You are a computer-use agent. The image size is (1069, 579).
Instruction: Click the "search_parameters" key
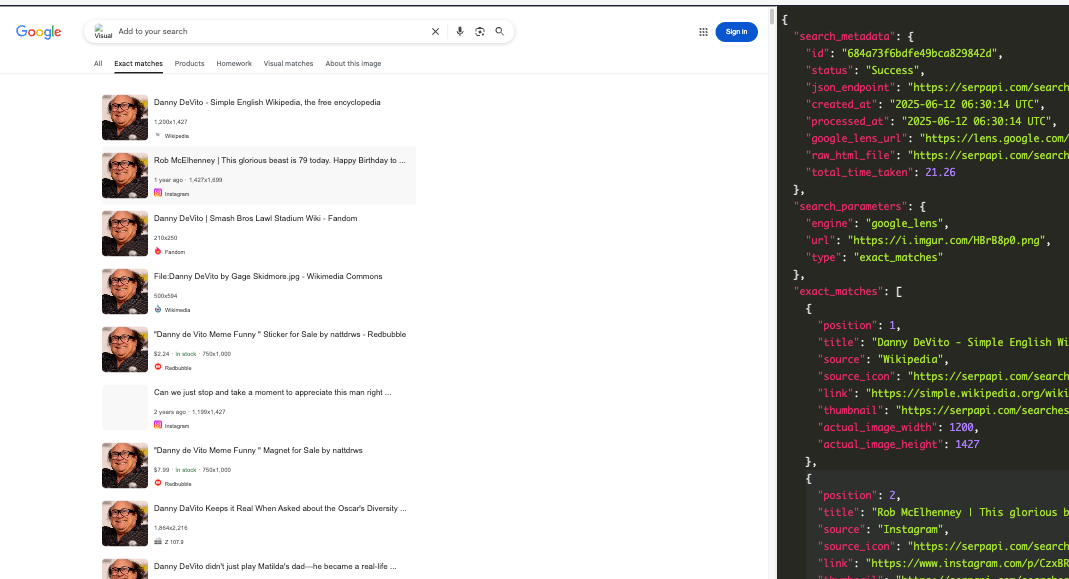(x=850, y=207)
